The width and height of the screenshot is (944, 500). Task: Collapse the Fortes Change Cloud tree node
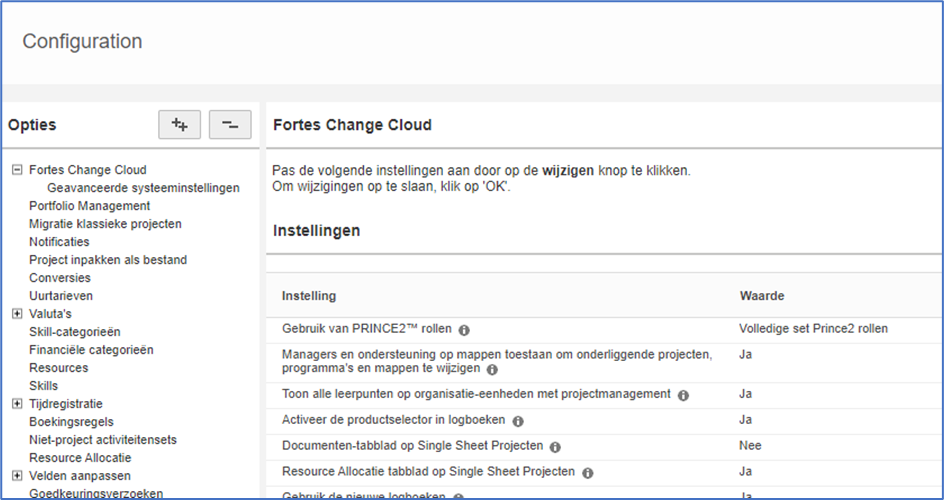pos(17,170)
